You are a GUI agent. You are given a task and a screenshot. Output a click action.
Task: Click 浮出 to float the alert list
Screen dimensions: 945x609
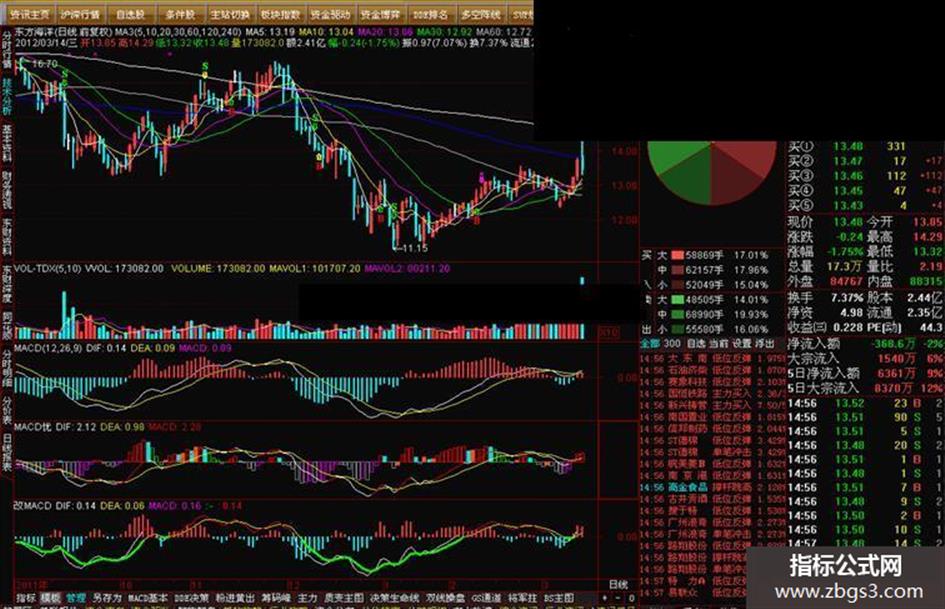764,343
